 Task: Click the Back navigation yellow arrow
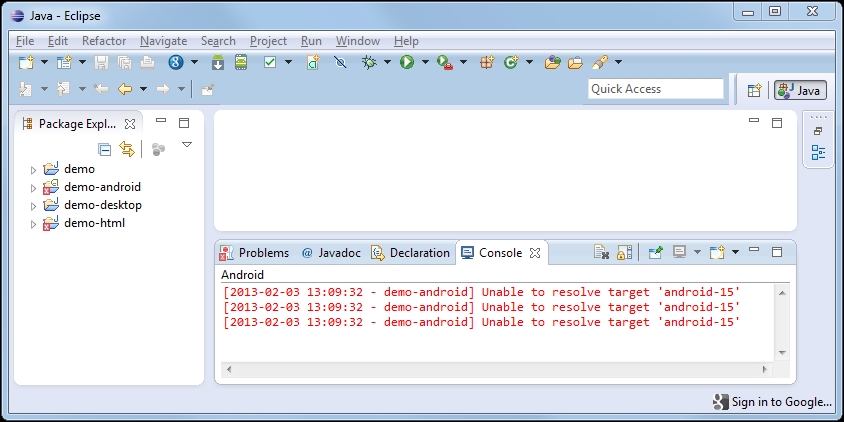coord(125,89)
